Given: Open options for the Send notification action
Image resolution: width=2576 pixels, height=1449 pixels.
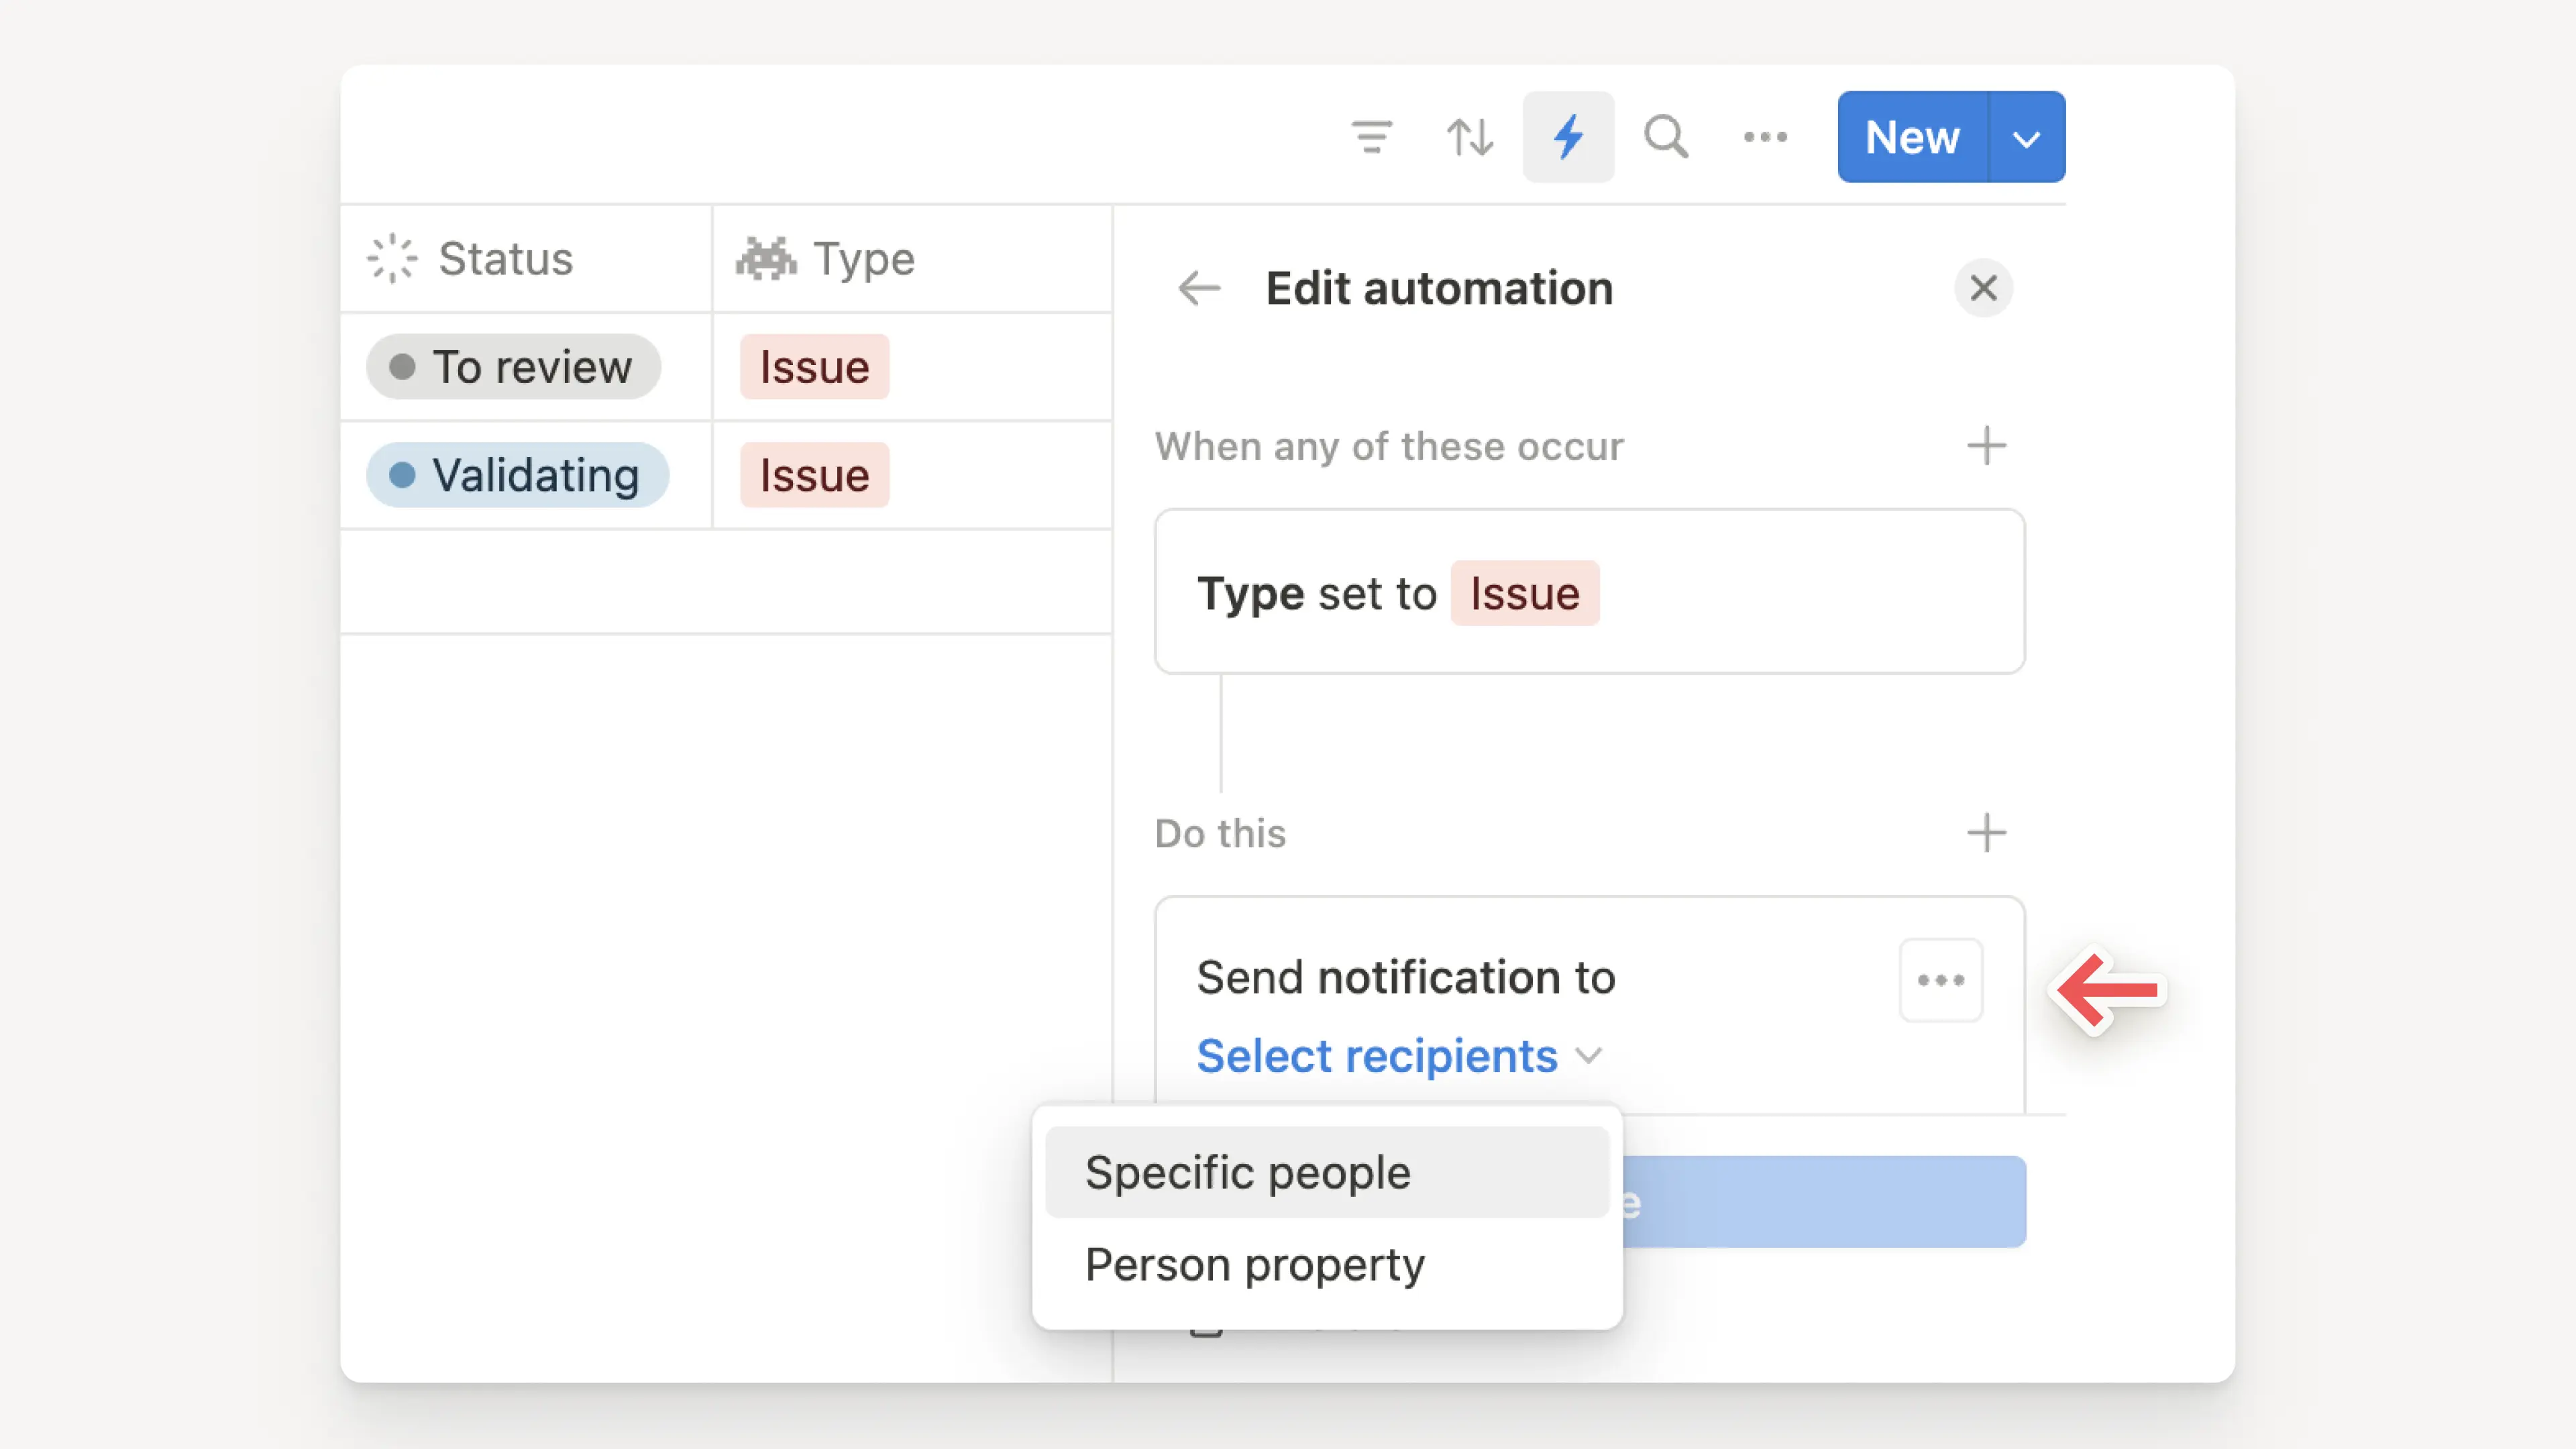Looking at the screenshot, I should [x=1941, y=980].
